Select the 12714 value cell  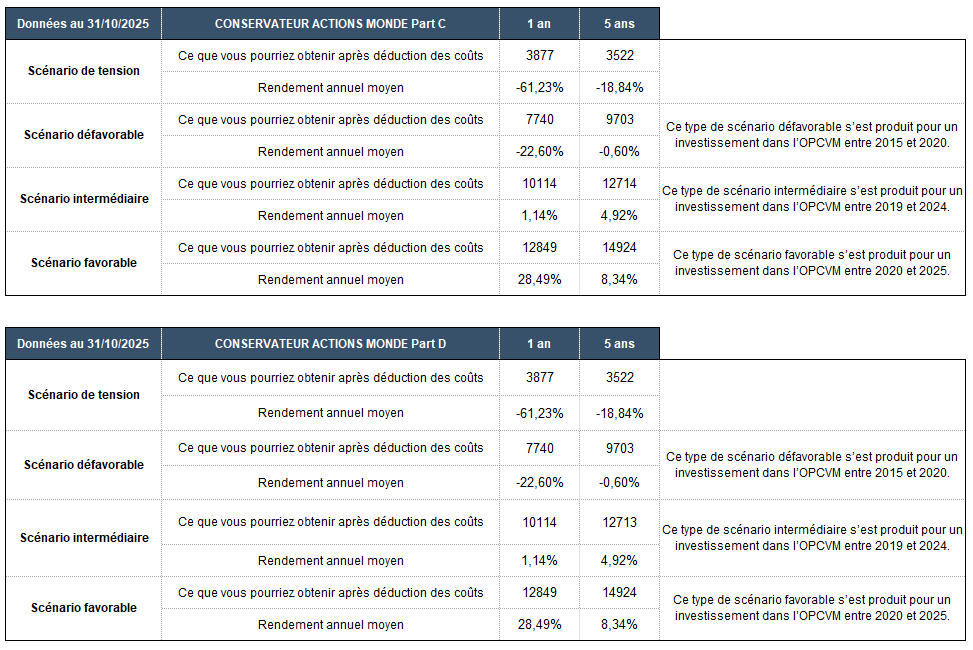point(619,184)
